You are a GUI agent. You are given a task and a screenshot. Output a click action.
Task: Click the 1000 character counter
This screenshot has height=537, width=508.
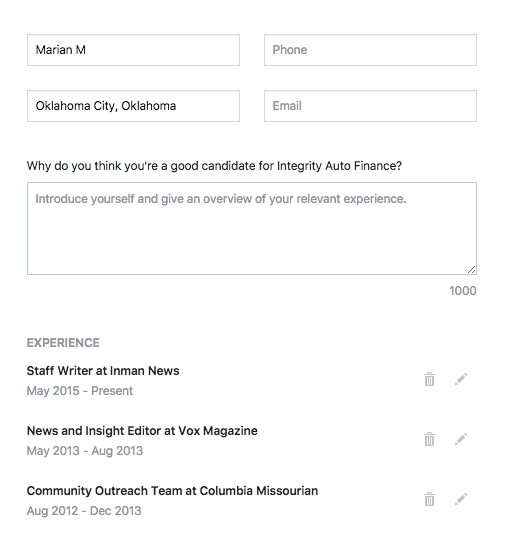point(463,291)
